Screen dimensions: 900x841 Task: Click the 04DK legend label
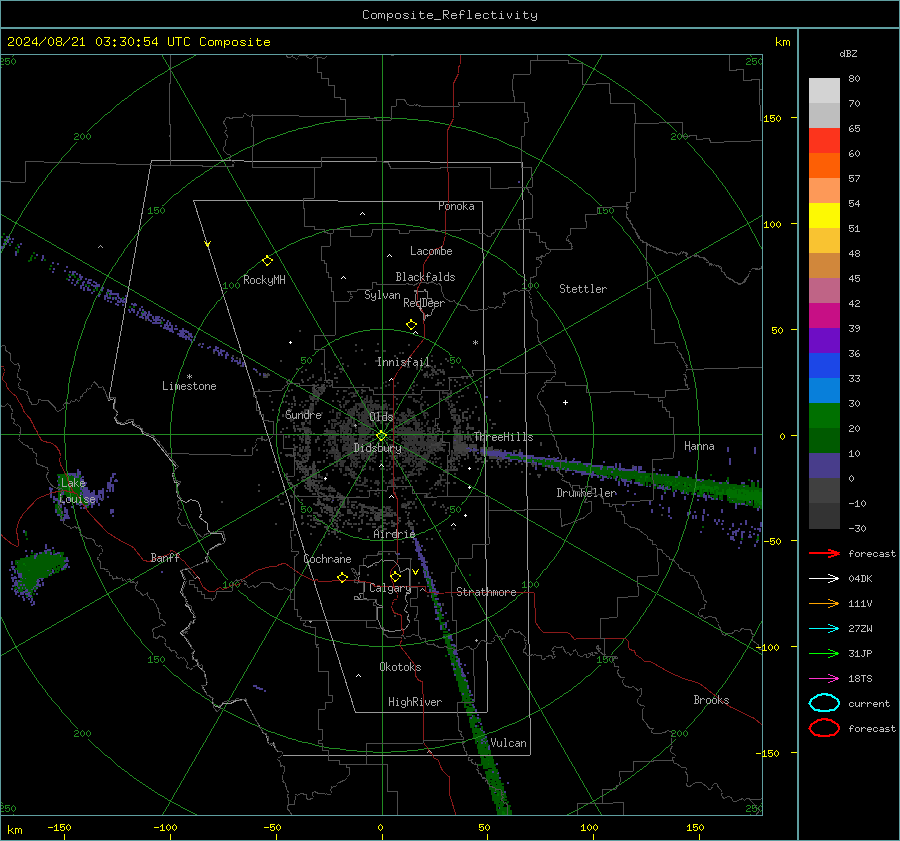pyautogui.click(x=860, y=579)
